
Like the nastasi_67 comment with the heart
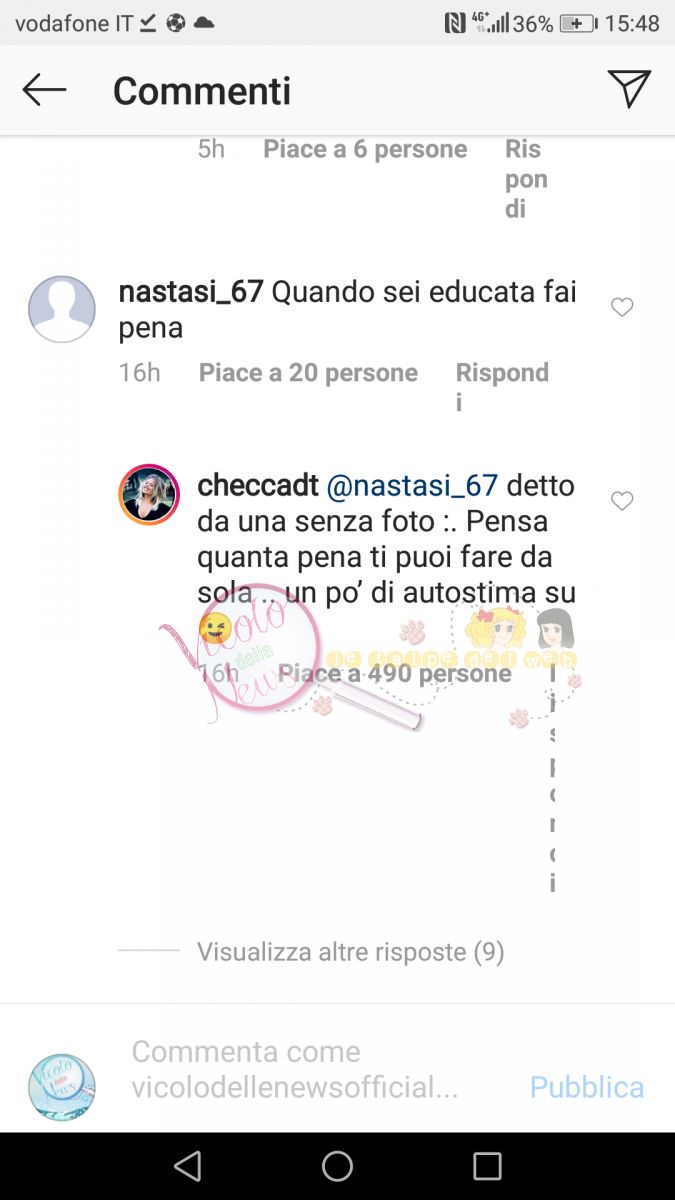click(x=622, y=308)
